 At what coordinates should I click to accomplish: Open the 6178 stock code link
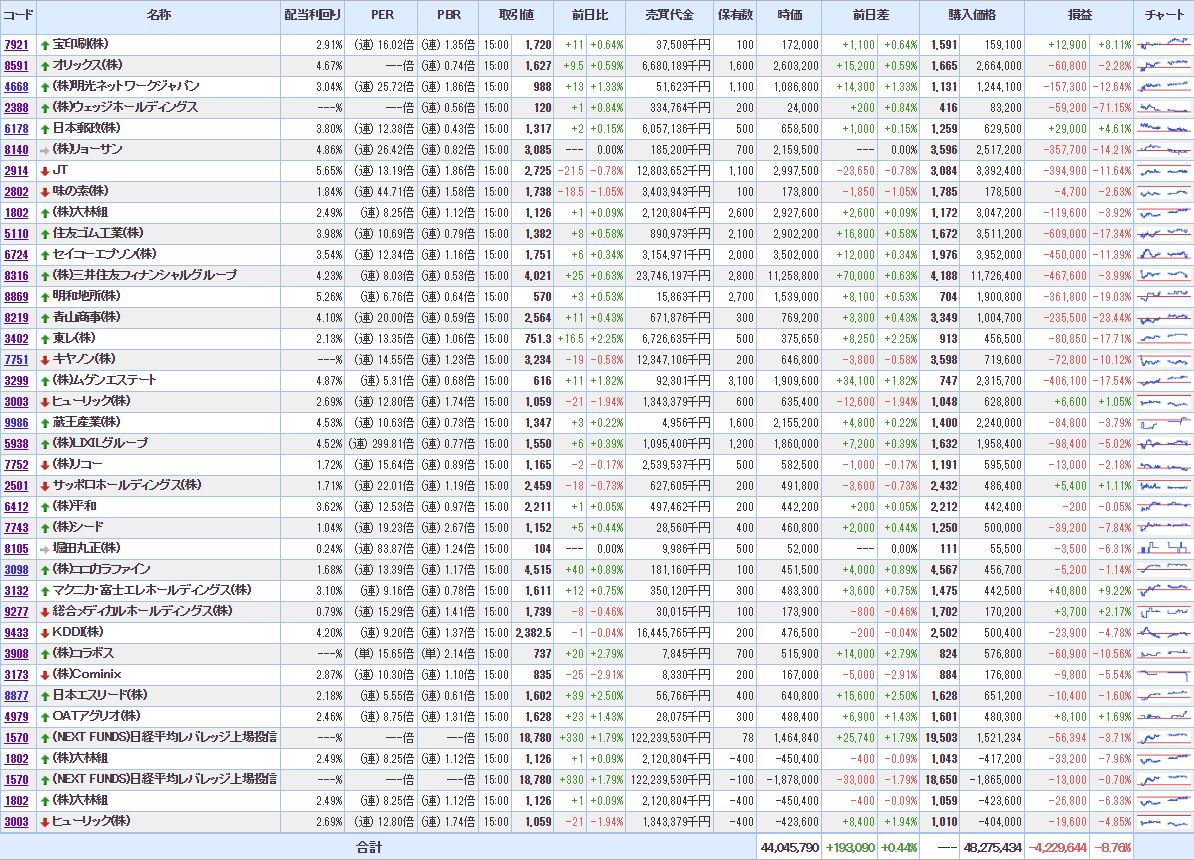[x=16, y=129]
